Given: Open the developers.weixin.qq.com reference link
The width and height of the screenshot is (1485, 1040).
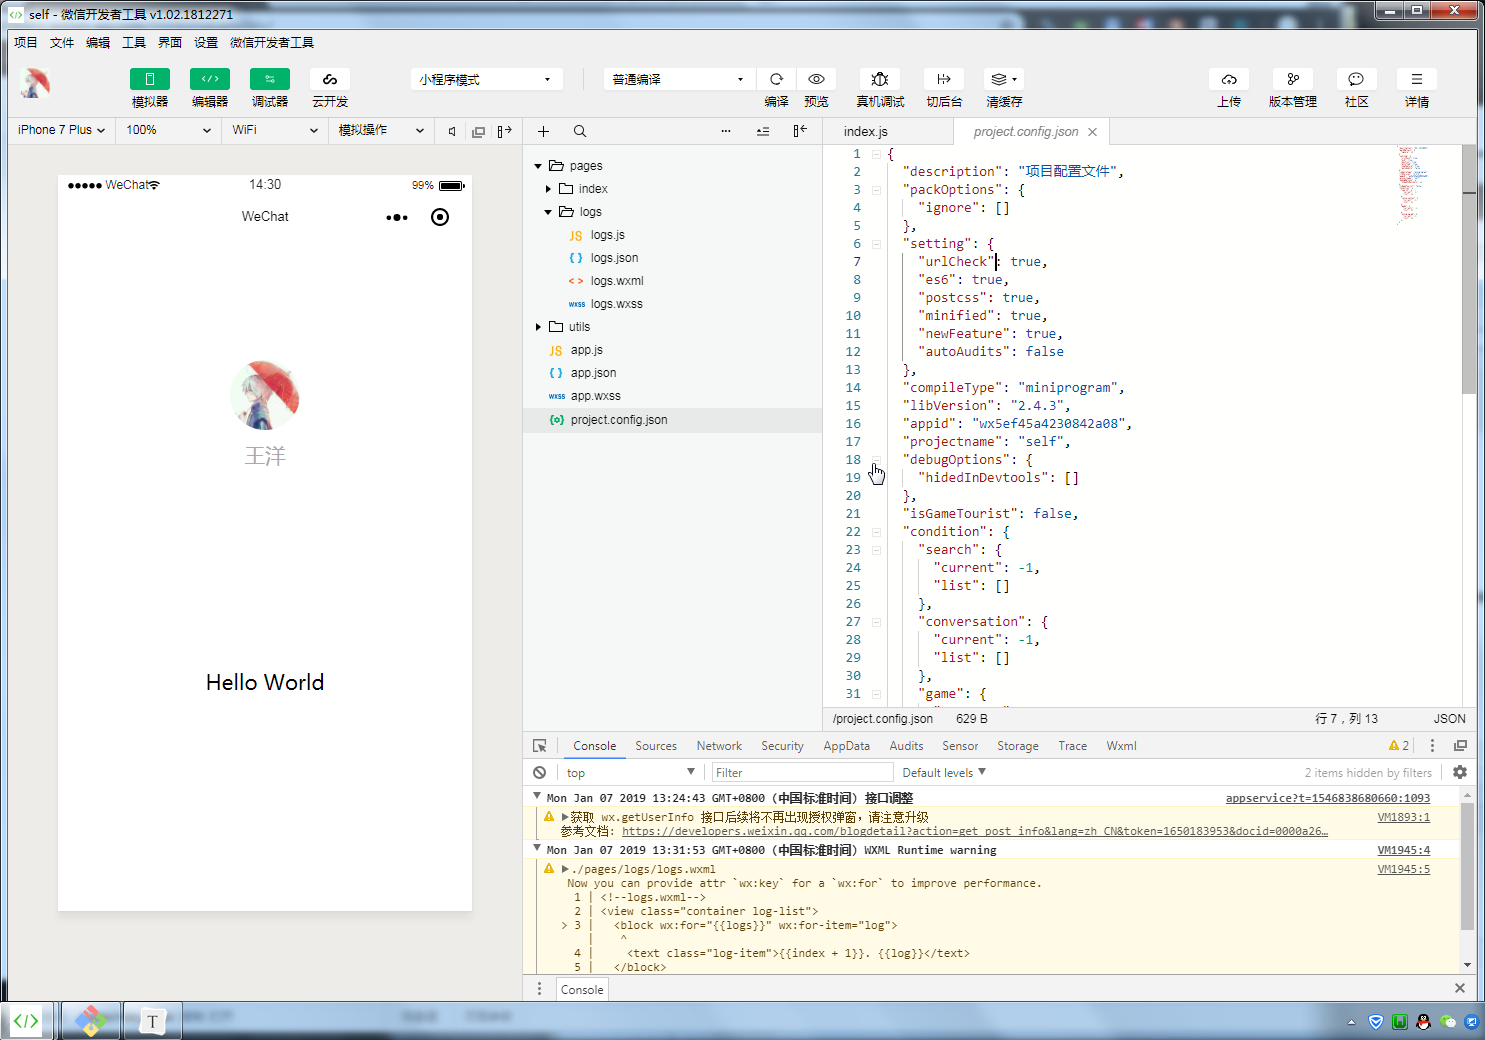Looking at the screenshot, I should coord(975,831).
